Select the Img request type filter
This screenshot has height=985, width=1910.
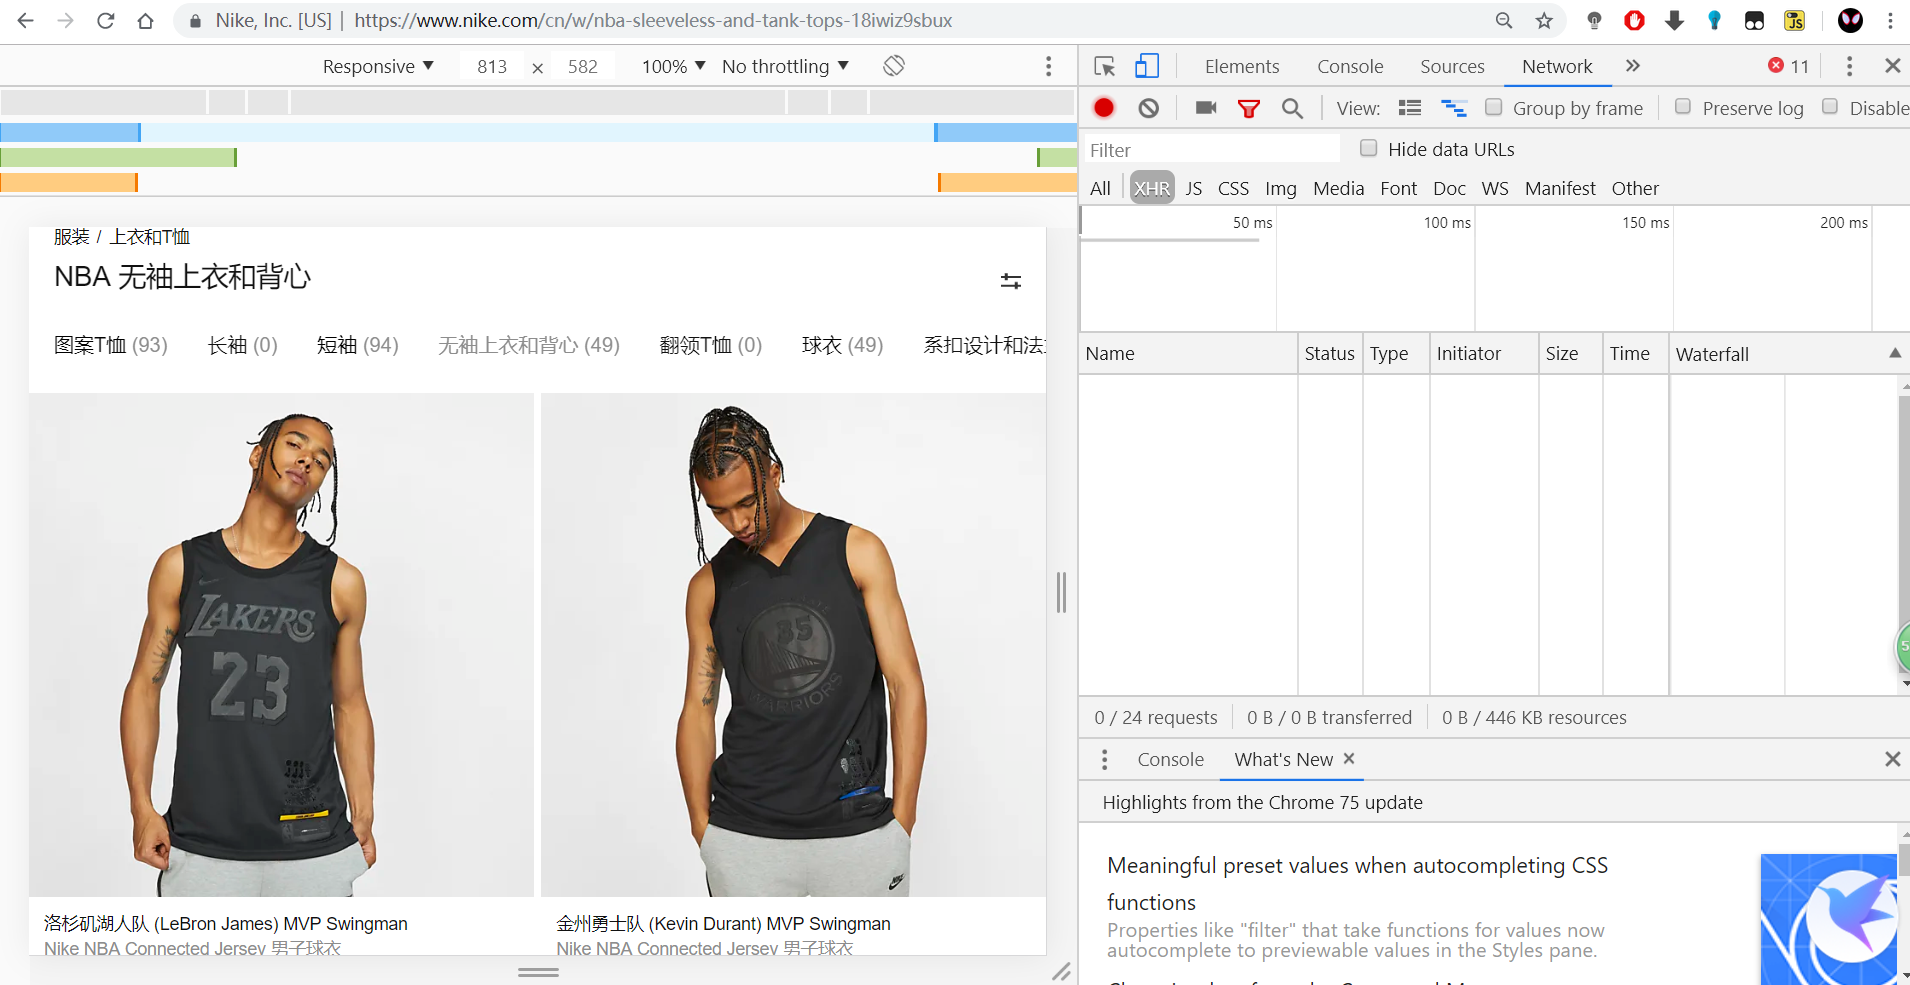click(x=1280, y=188)
